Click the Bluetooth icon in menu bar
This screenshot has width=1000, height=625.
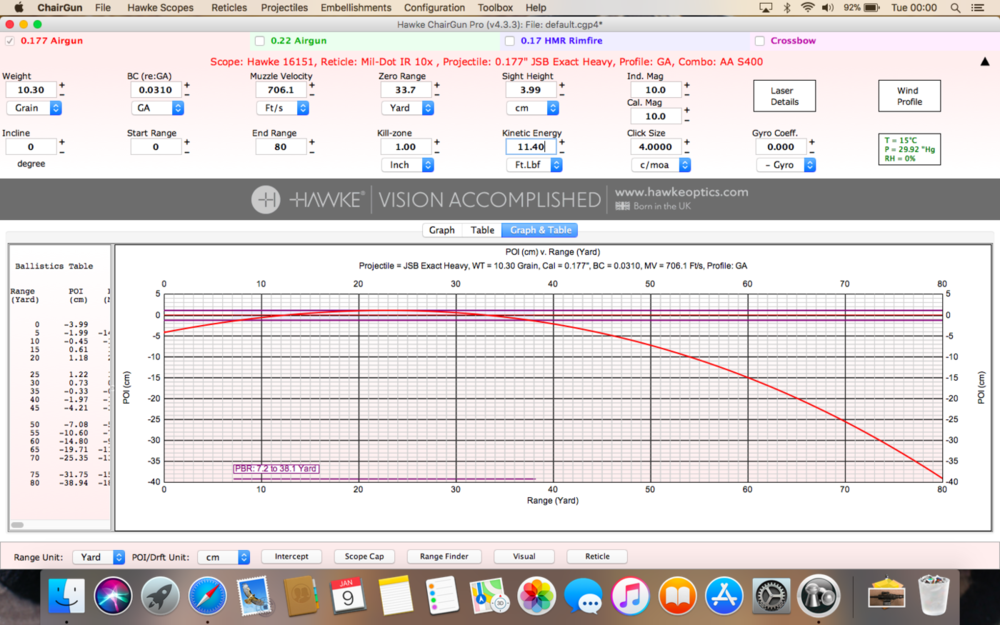tap(787, 8)
